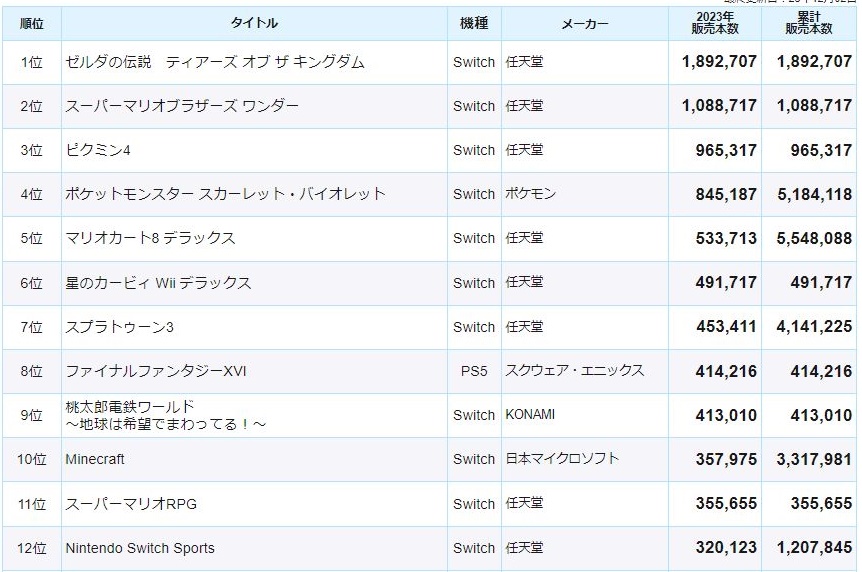Select the マリオカート8 デラックス row title
The height and width of the screenshot is (572, 862).
point(150,238)
